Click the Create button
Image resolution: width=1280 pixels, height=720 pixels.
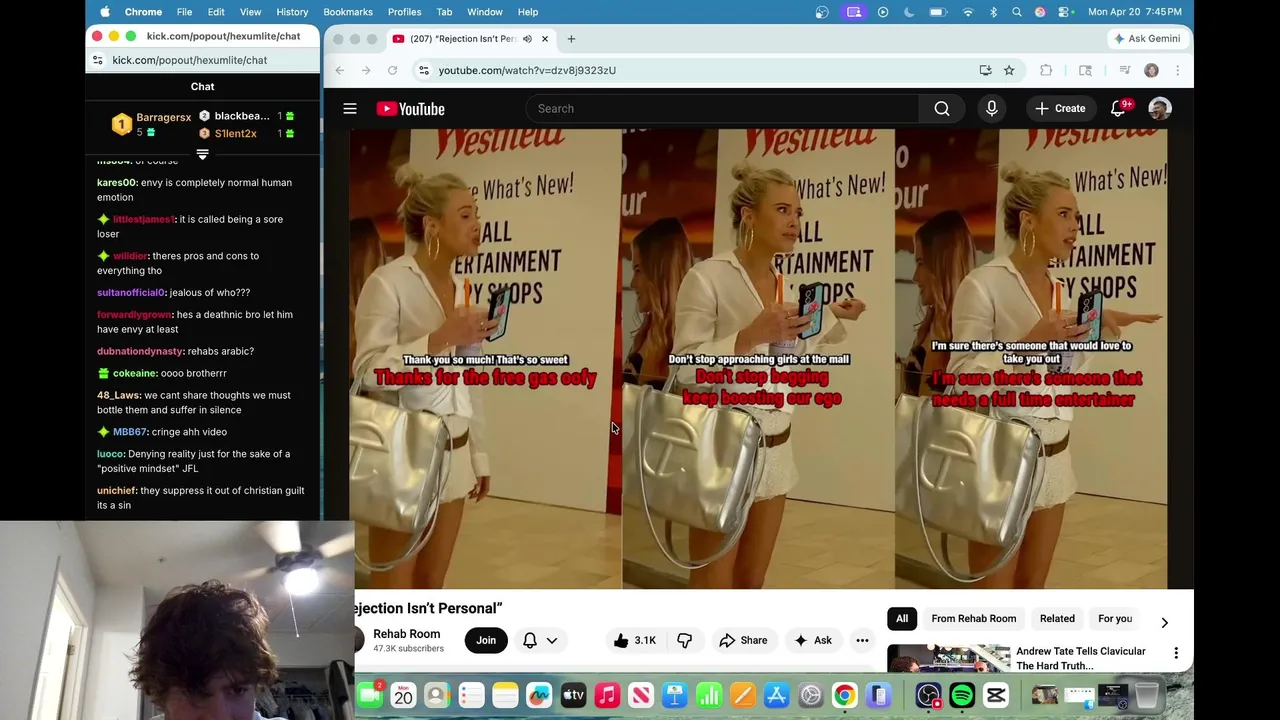tap(1060, 109)
